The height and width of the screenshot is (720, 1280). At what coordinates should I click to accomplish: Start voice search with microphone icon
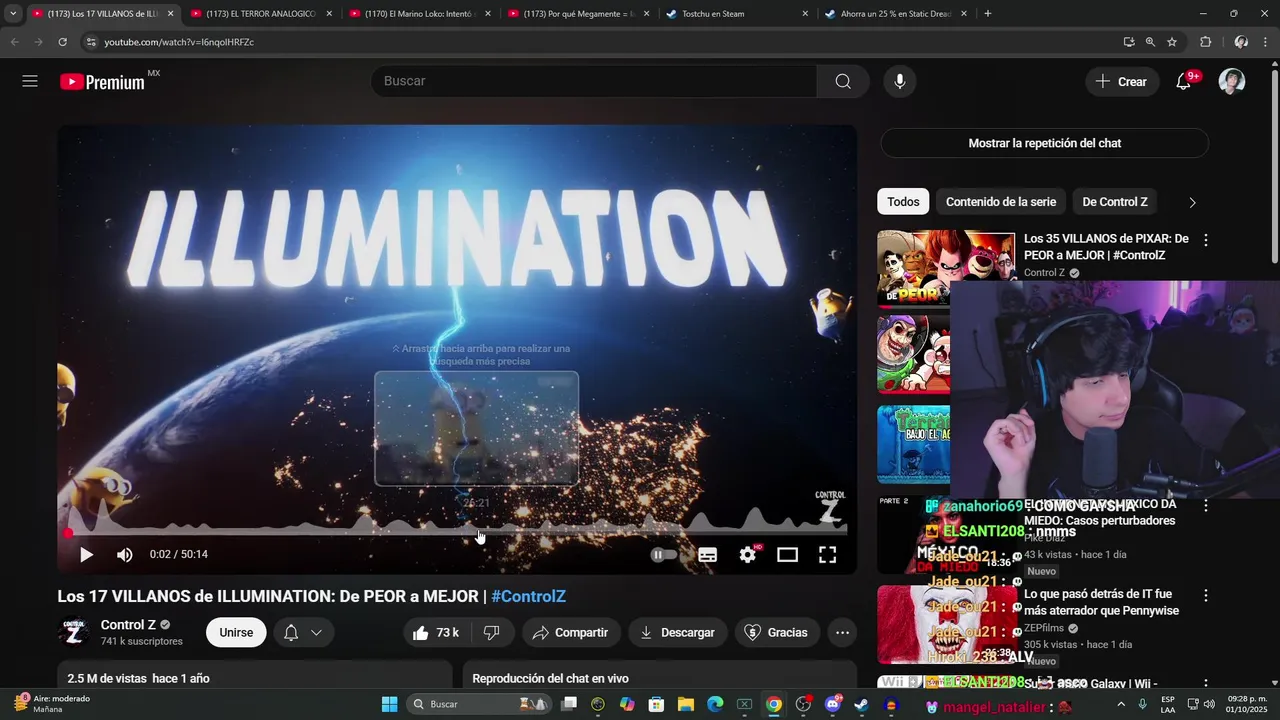(x=900, y=81)
